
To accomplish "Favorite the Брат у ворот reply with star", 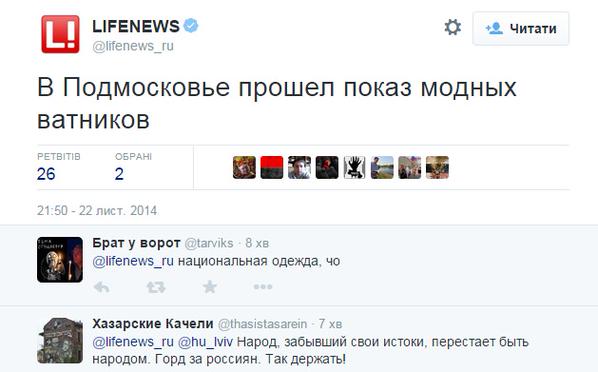I will pyautogui.click(x=210, y=287).
